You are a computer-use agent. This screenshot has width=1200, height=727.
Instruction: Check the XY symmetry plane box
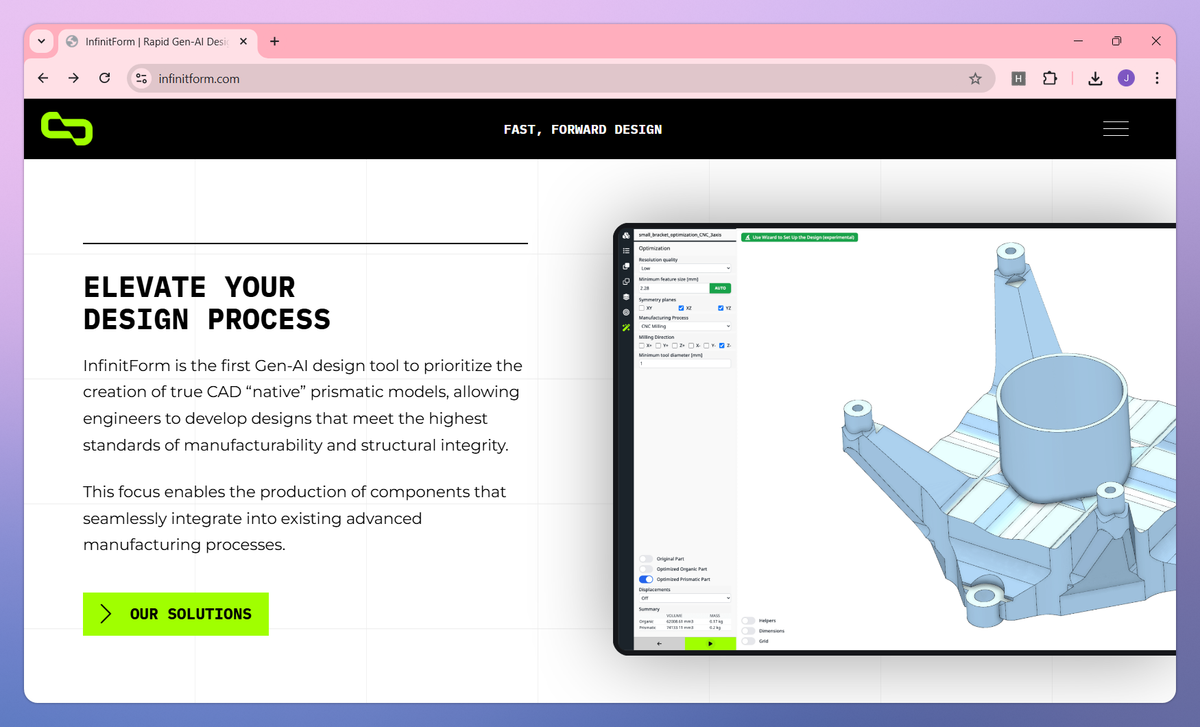[x=641, y=308]
